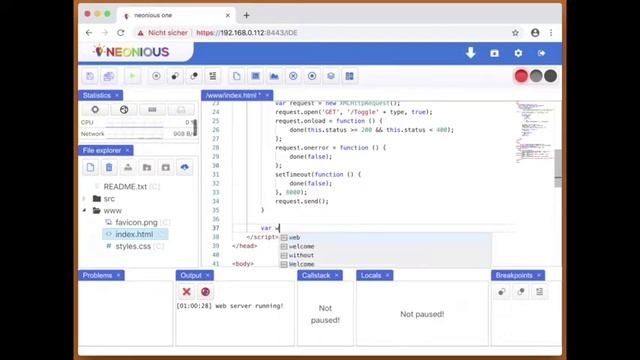Click toolbar icon with black-and-gray dot pair

pyautogui.click(x=175, y=76)
